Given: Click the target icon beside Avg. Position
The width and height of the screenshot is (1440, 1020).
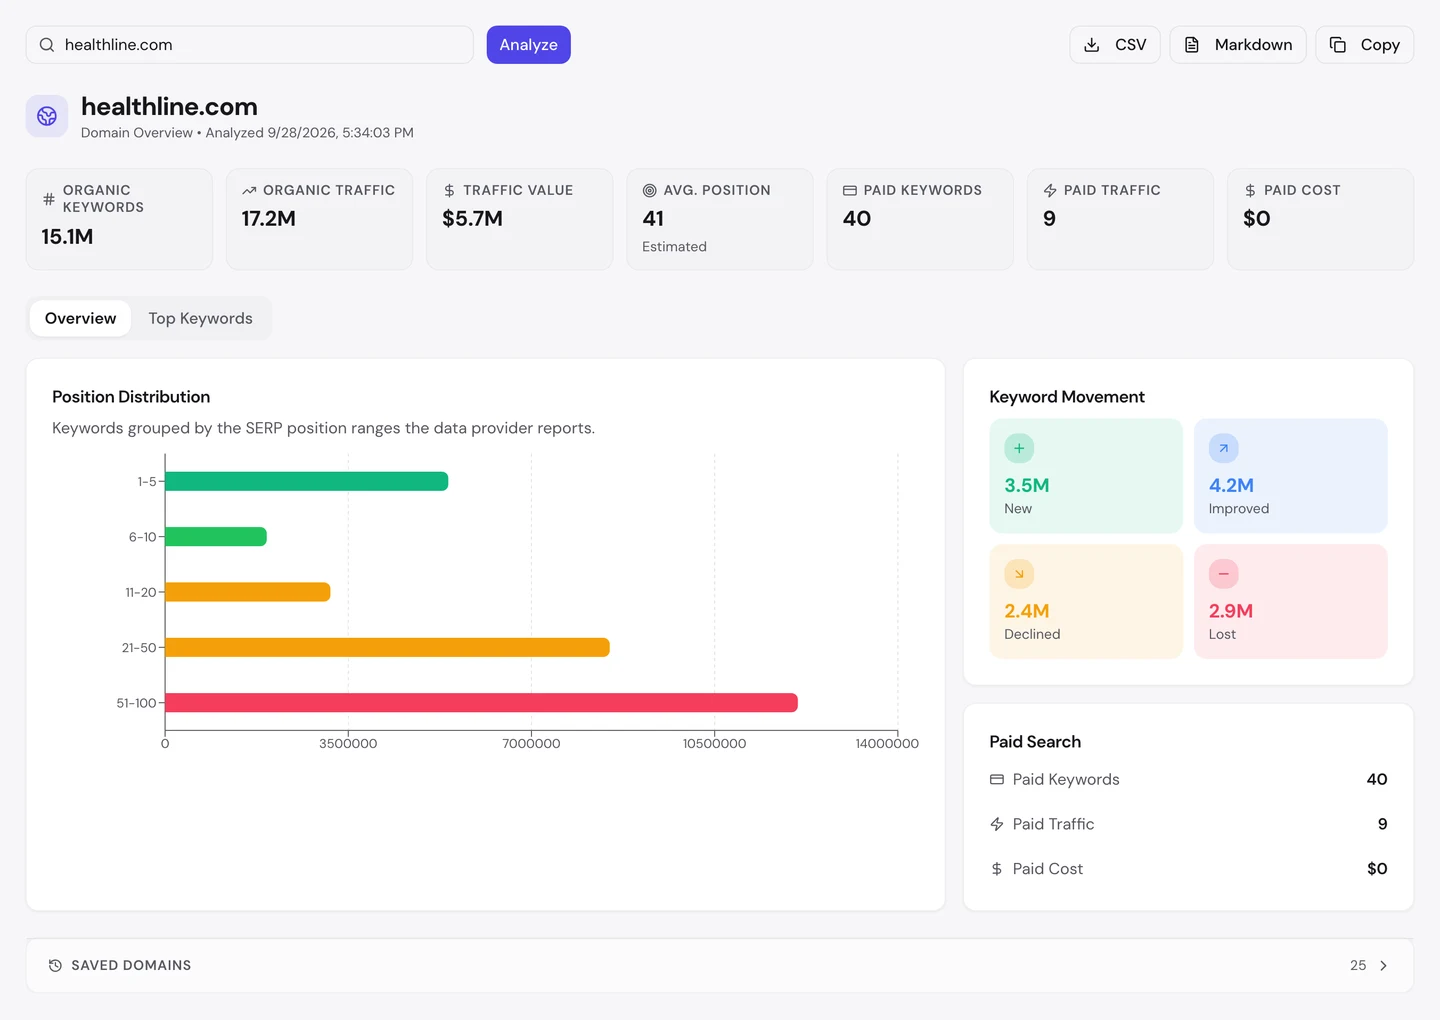Looking at the screenshot, I should (649, 190).
